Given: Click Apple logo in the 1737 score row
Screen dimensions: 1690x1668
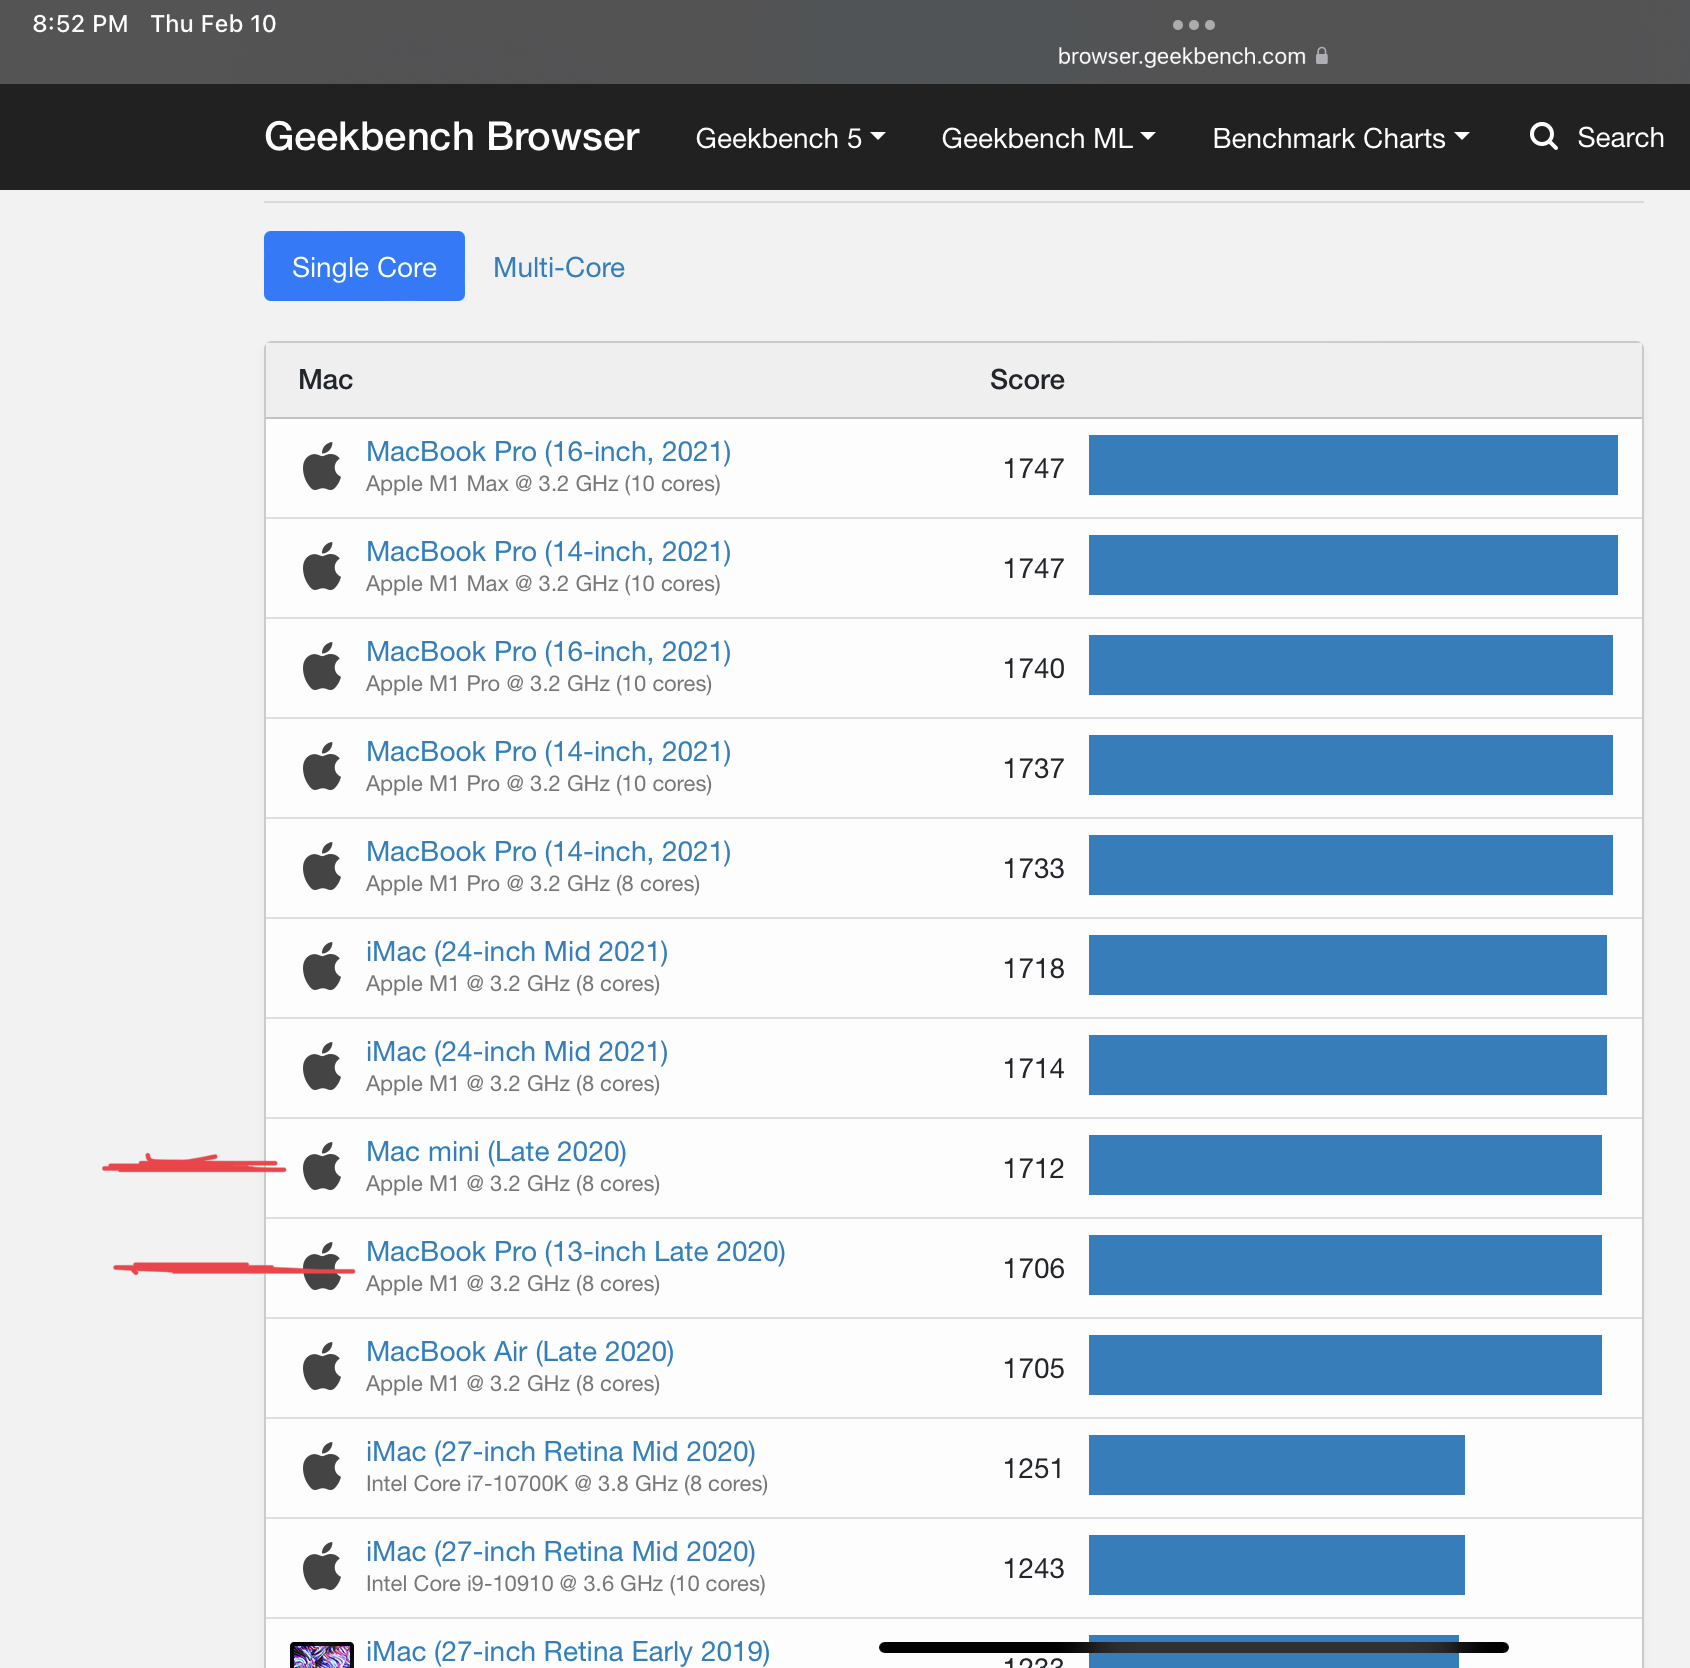Looking at the screenshot, I should (x=322, y=766).
